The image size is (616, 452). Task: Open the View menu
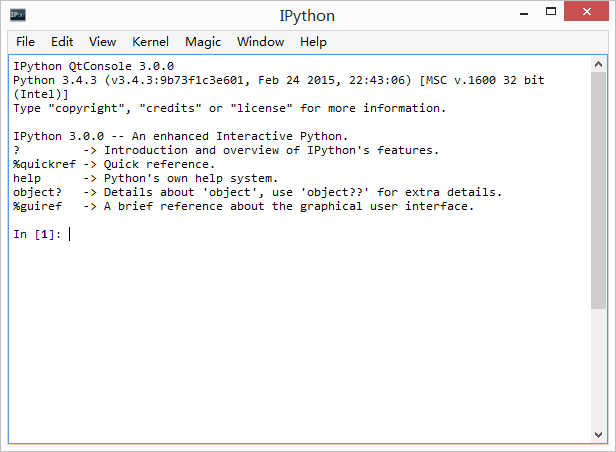(x=102, y=42)
